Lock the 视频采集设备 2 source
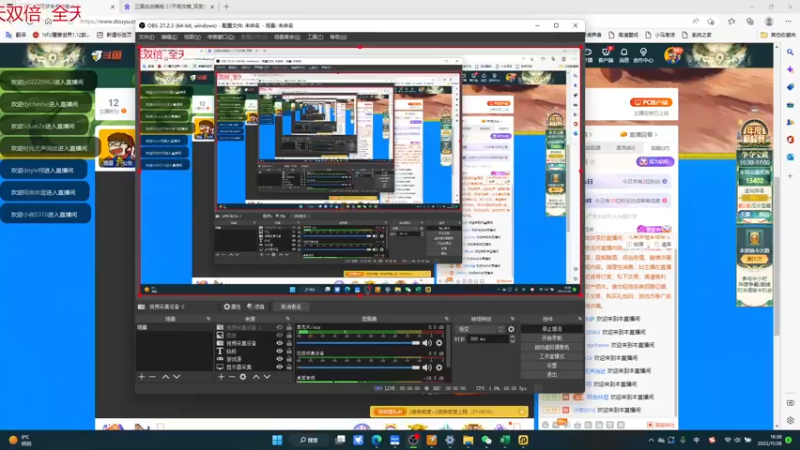The height and width of the screenshot is (450, 800). [289, 328]
